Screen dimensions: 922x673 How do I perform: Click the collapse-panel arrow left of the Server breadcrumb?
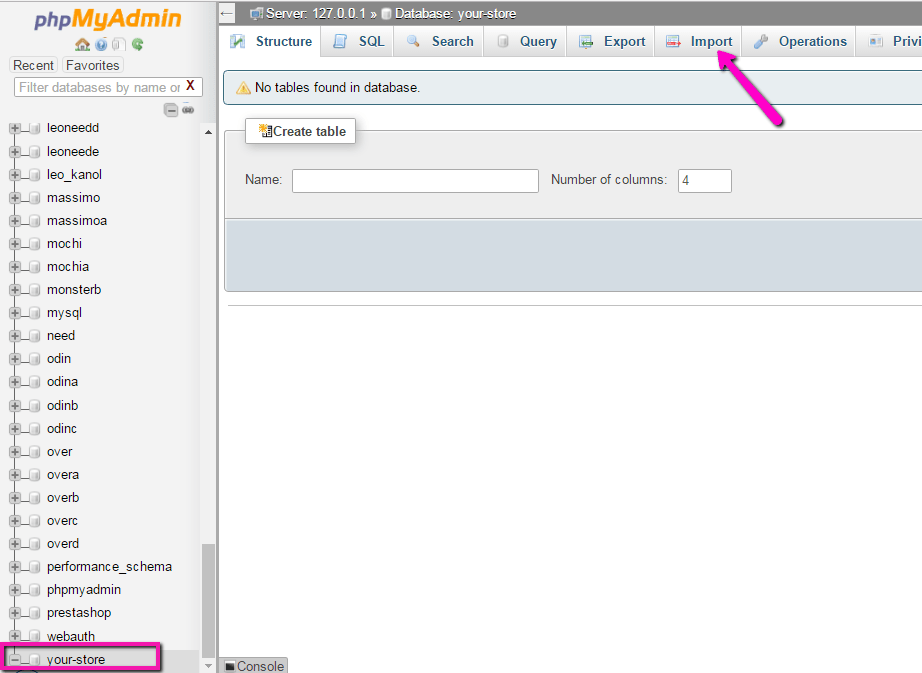[228, 13]
